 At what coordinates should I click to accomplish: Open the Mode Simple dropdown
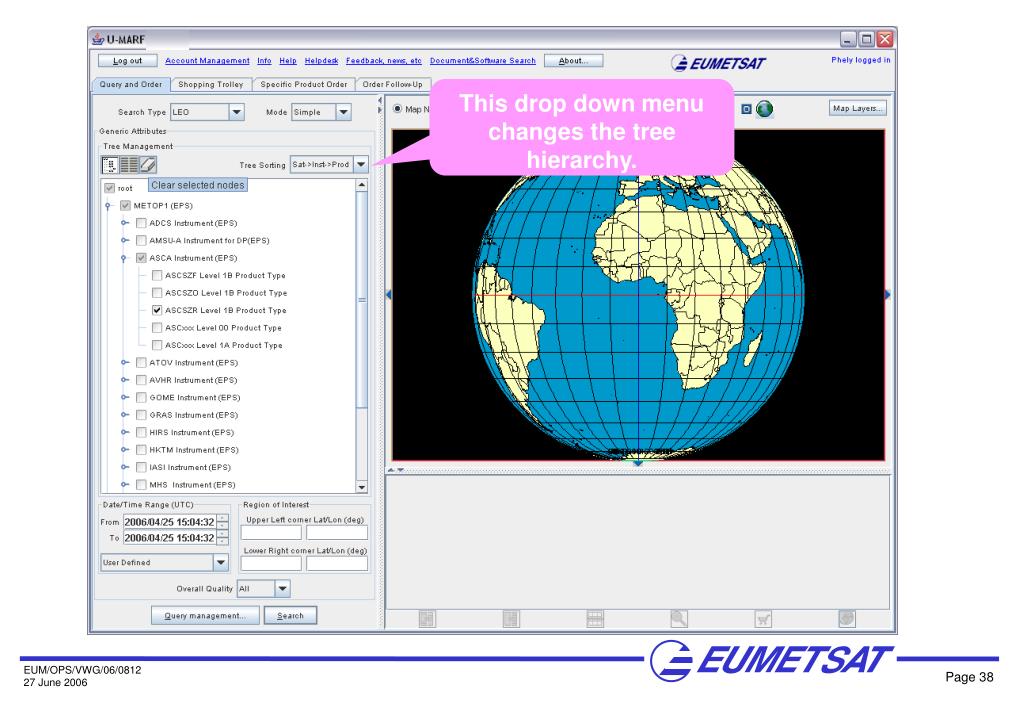[x=344, y=112]
